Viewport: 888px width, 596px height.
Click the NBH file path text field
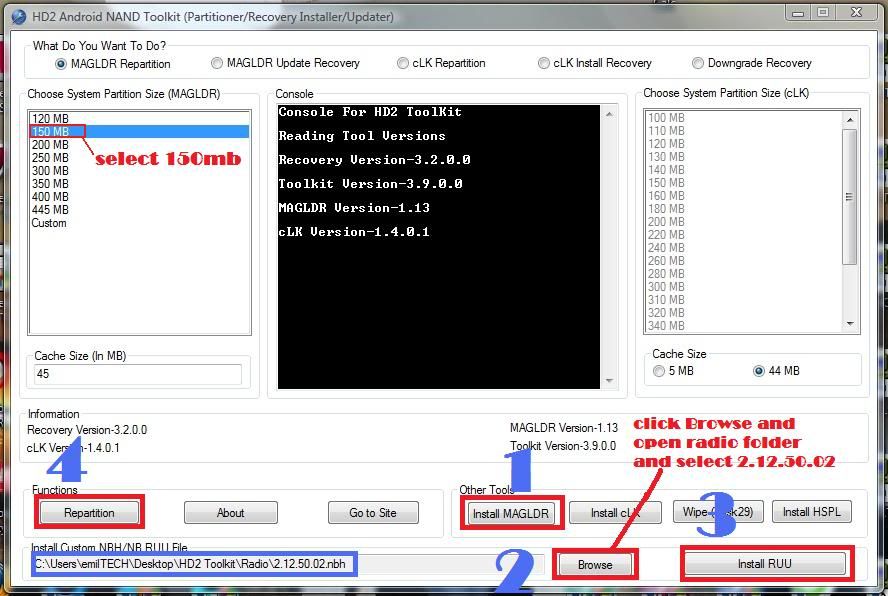pos(286,564)
